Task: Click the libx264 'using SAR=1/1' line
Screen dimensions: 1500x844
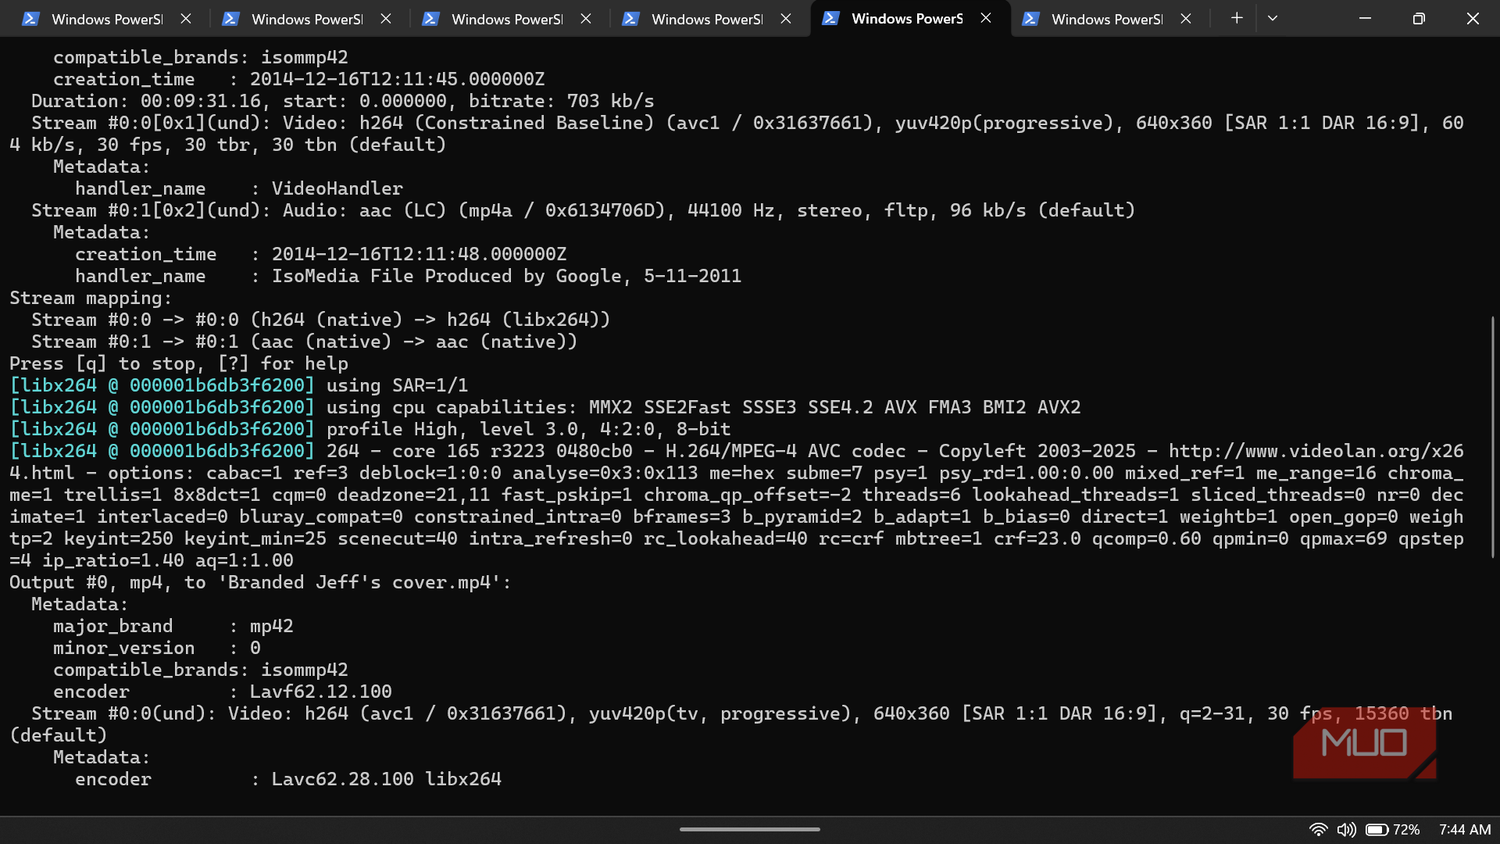Action: [x=239, y=386]
